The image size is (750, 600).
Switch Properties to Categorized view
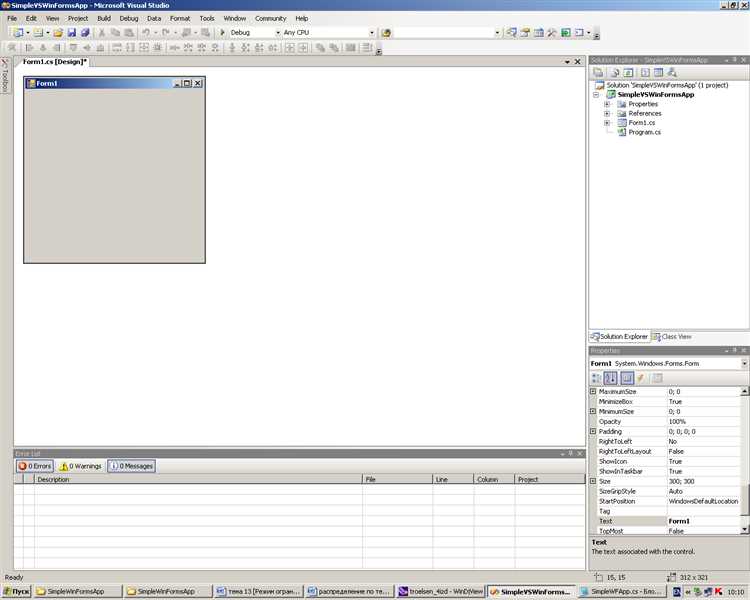pos(597,378)
